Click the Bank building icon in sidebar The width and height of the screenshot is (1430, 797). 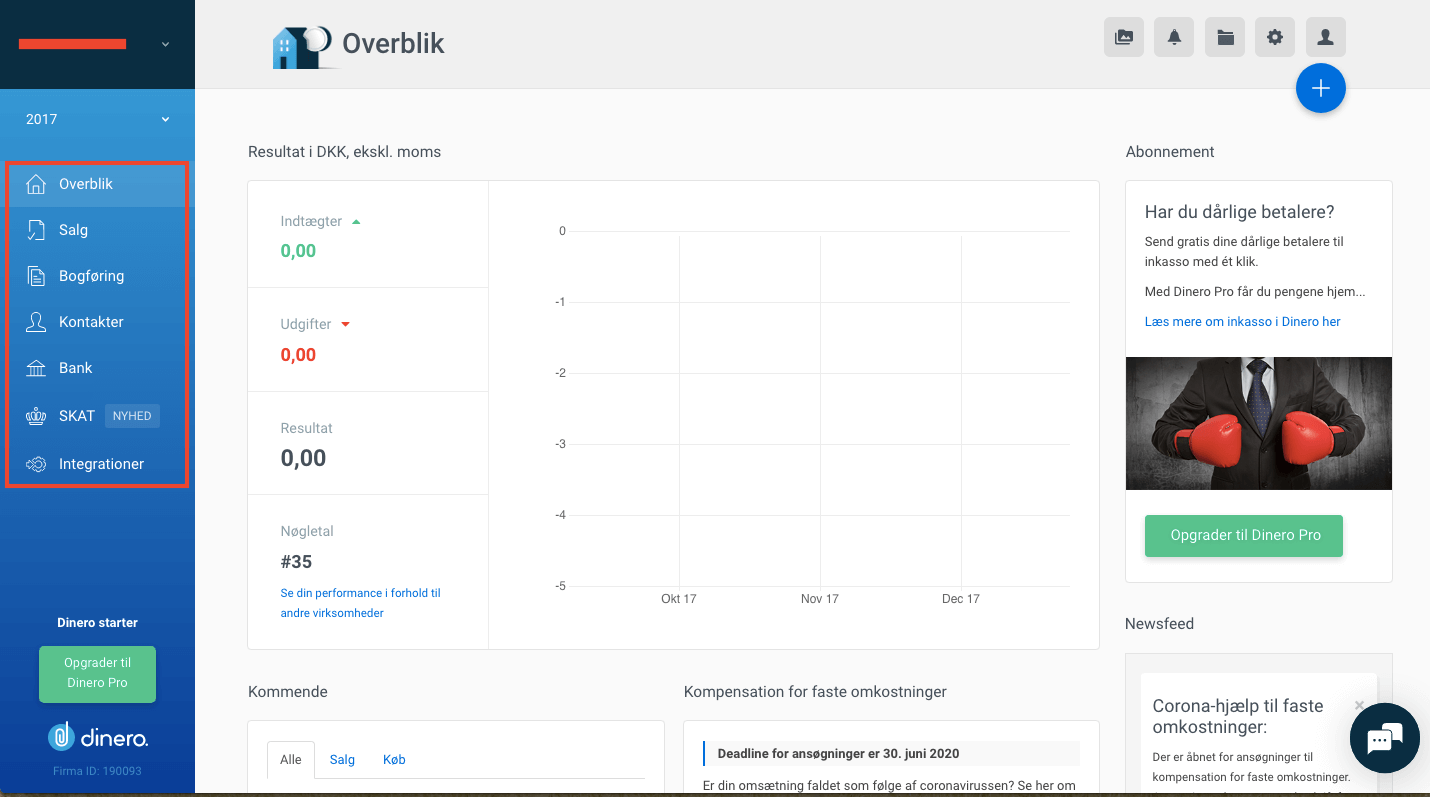36,368
